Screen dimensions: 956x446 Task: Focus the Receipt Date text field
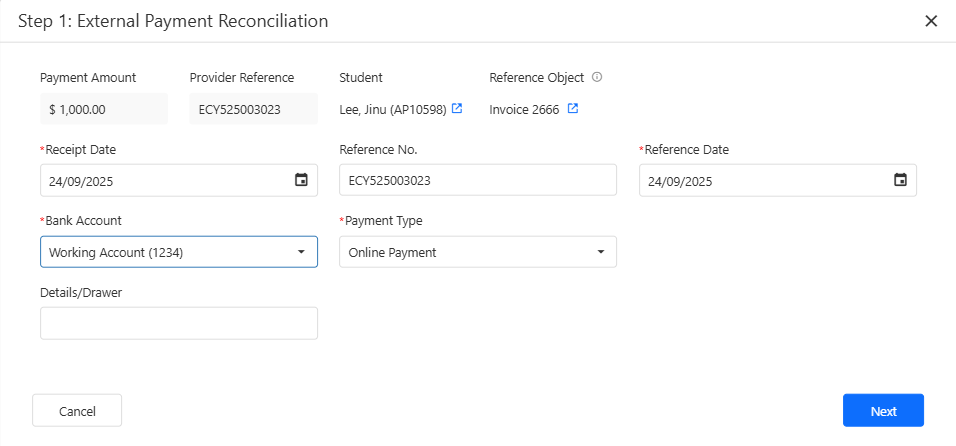coord(160,181)
